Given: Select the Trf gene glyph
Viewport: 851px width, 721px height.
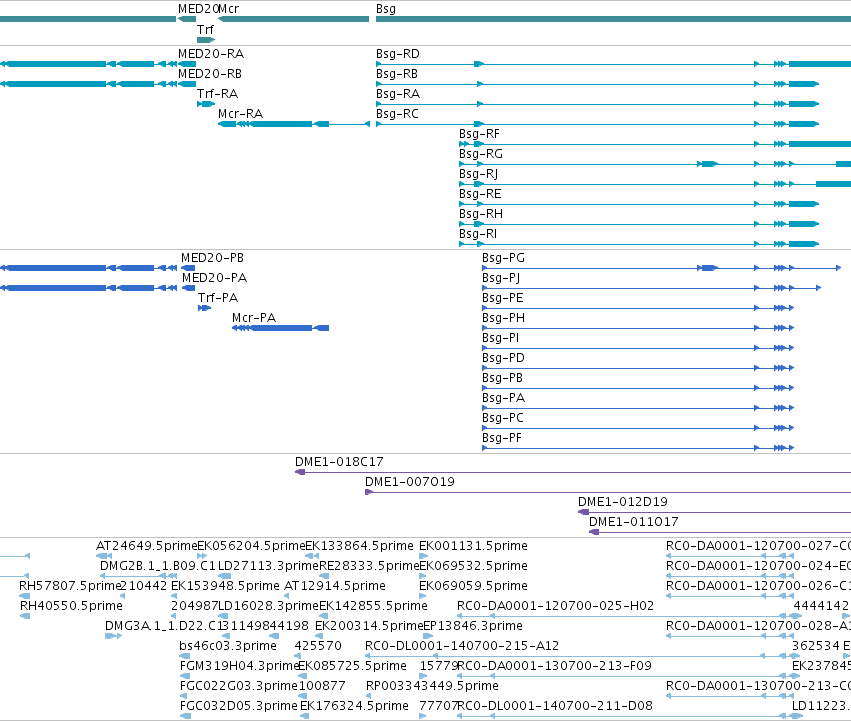Looking at the screenshot, I should (x=206, y=40).
